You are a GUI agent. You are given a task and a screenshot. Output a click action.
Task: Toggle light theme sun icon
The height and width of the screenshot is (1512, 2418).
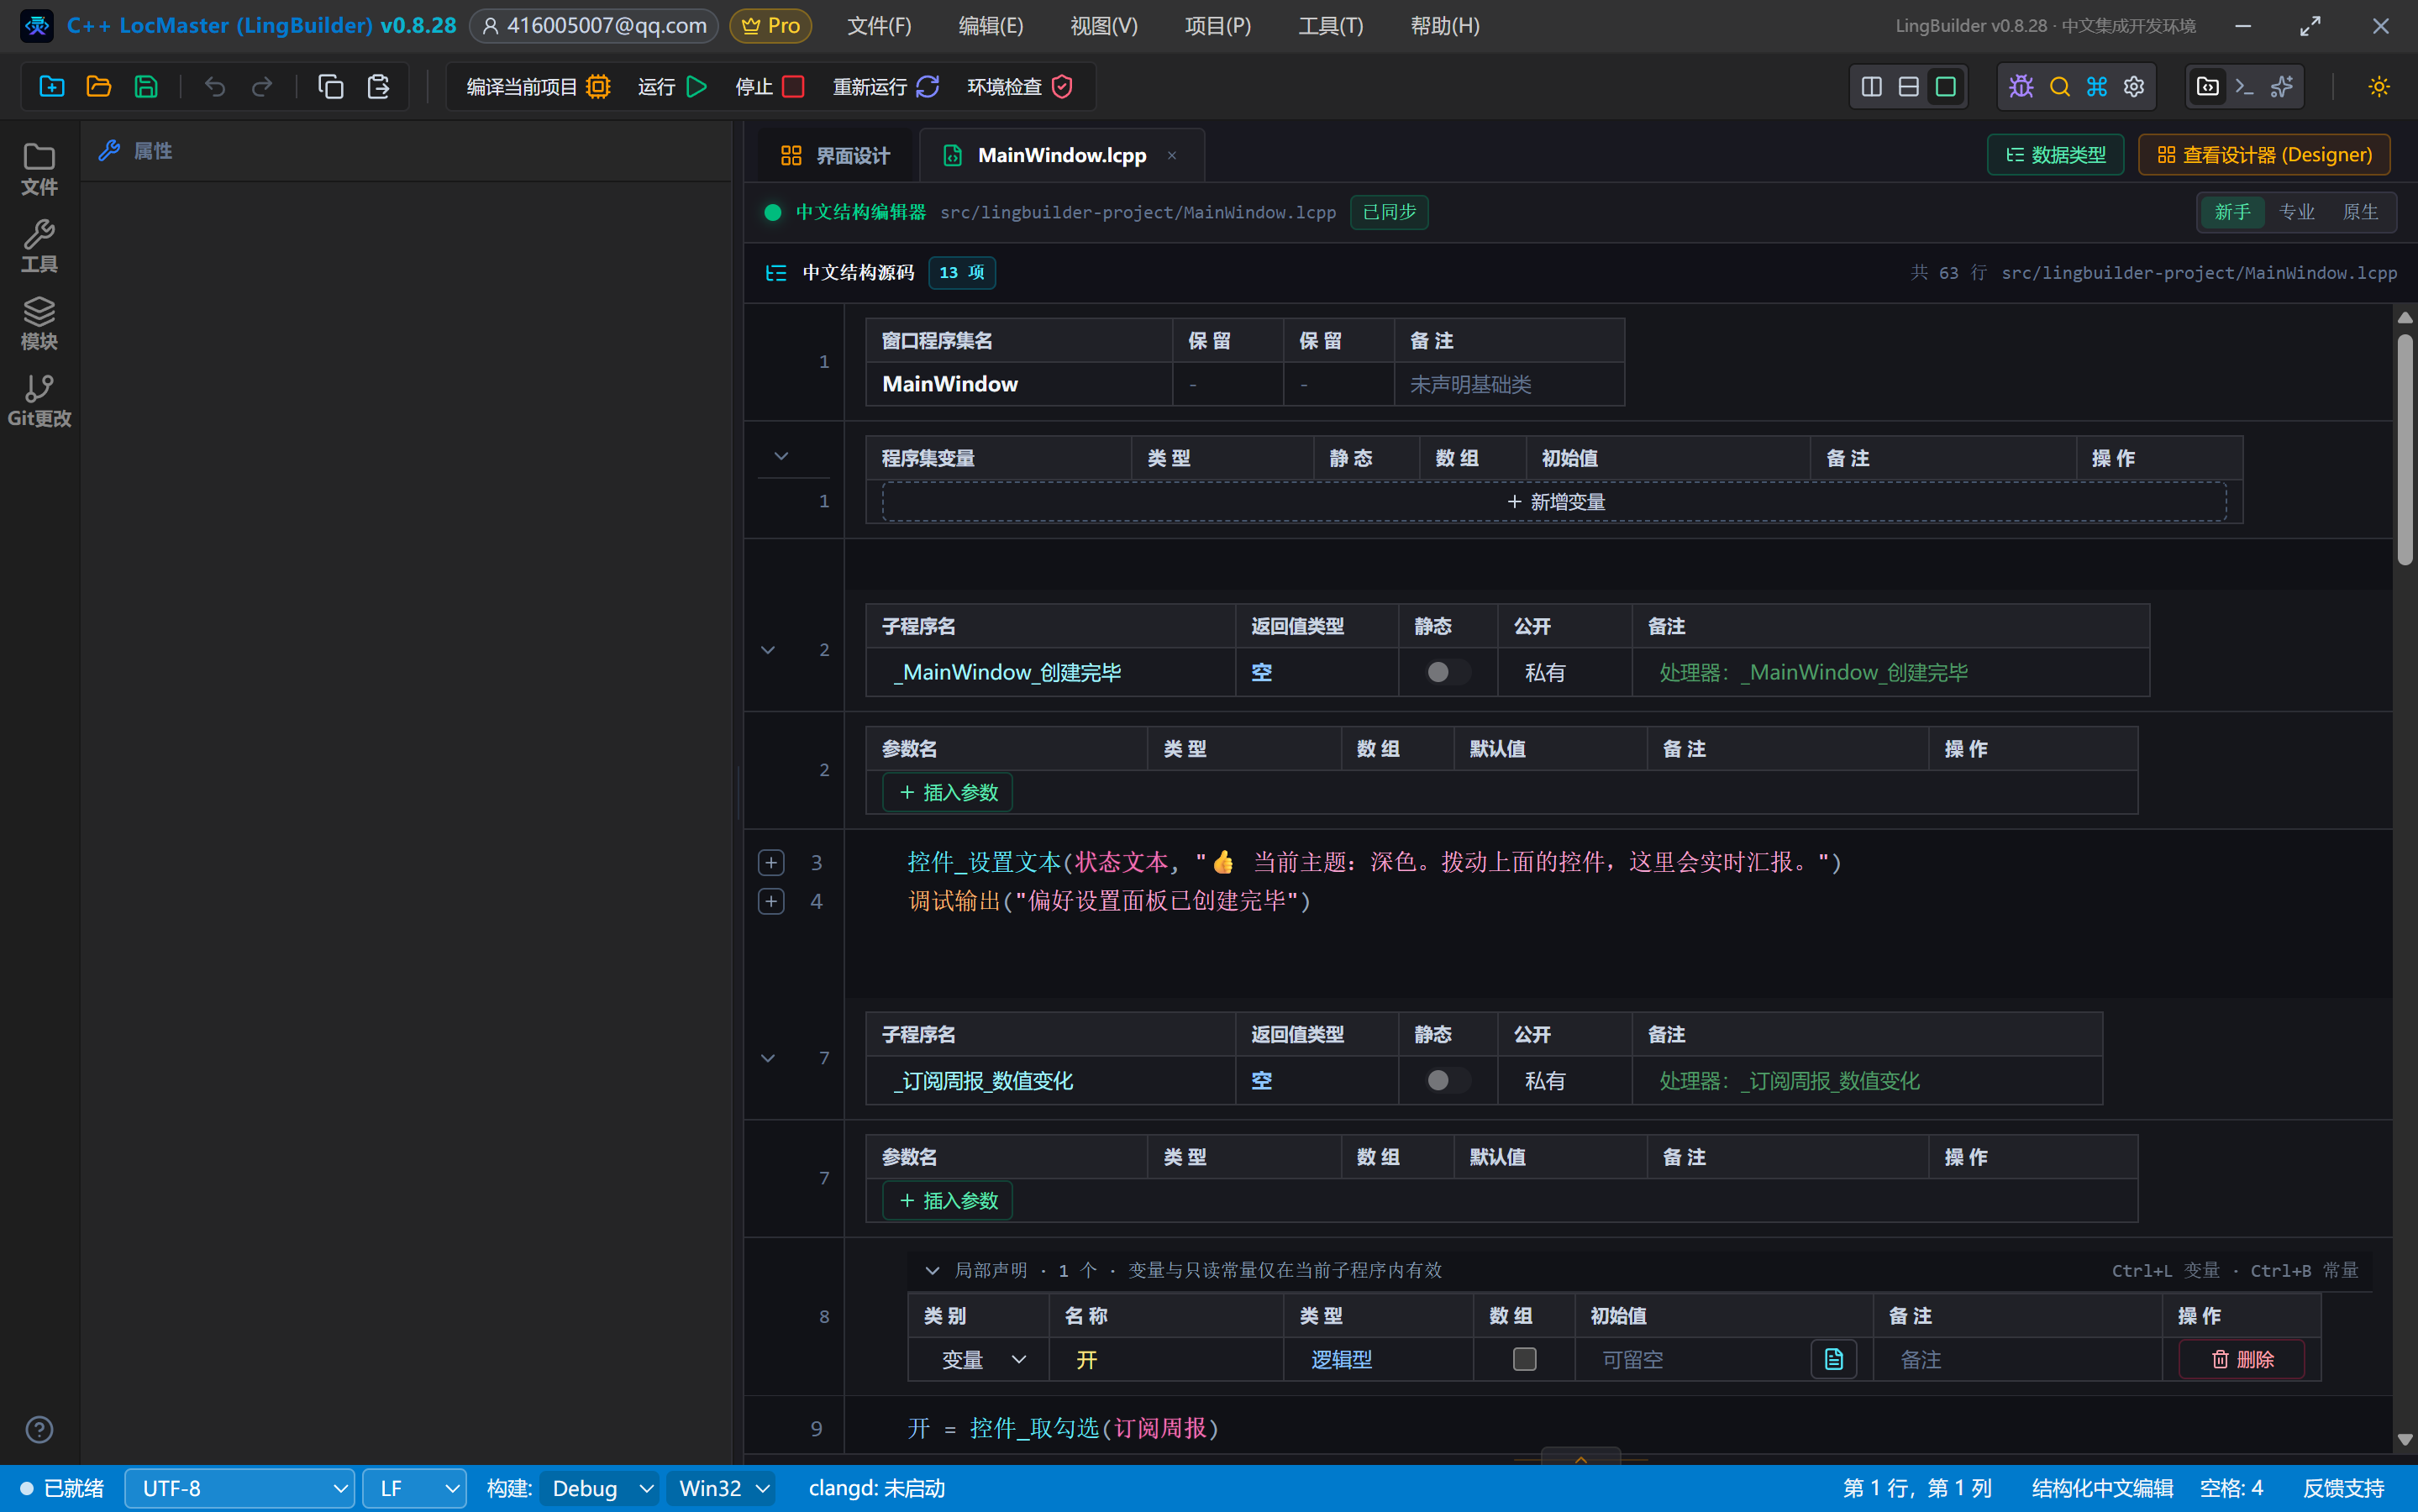2379,87
